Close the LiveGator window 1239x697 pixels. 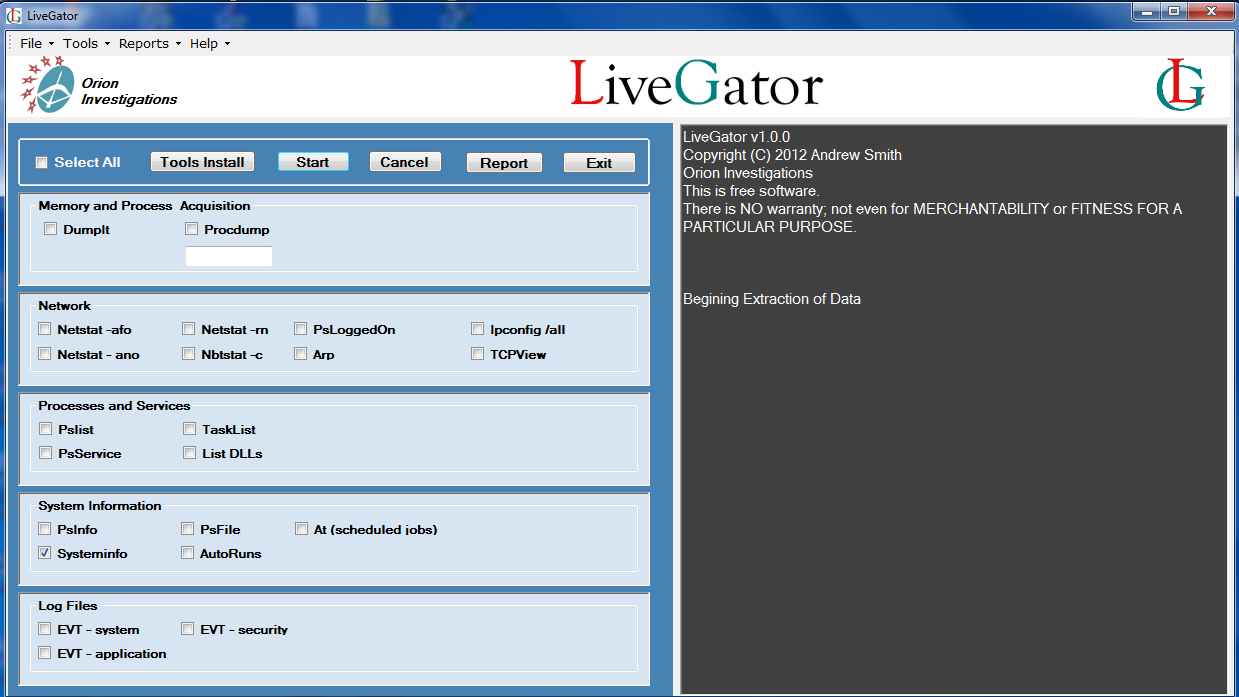click(1210, 12)
